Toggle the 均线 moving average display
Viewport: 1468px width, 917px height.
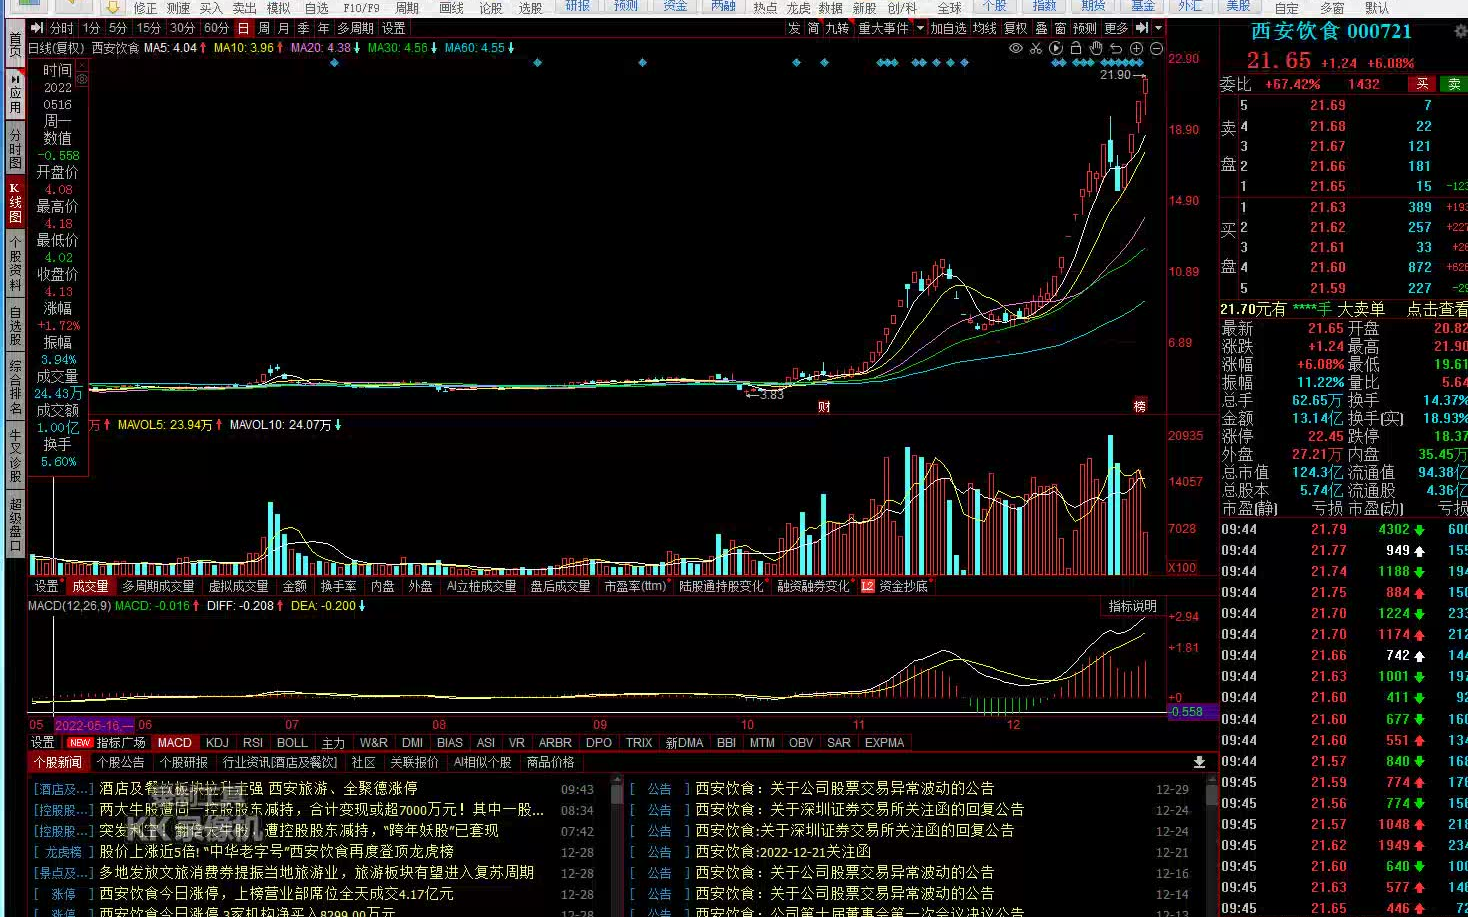tap(985, 28)
